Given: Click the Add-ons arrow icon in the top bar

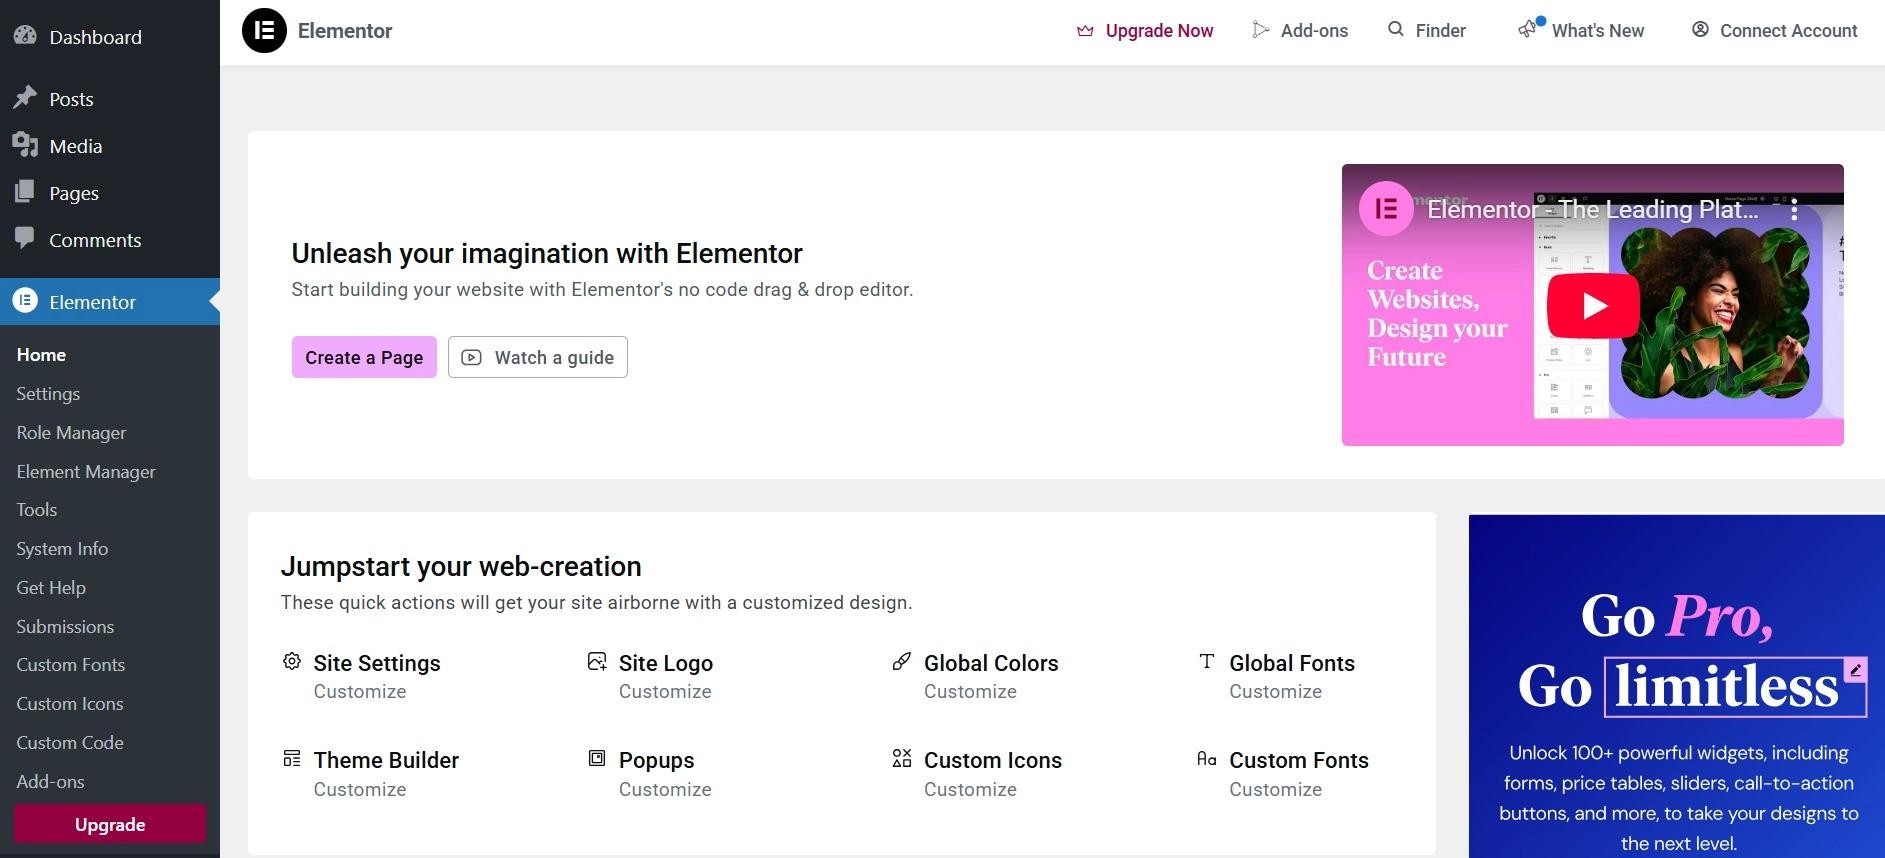Looking at the screenshot, I should [1261, 30].
